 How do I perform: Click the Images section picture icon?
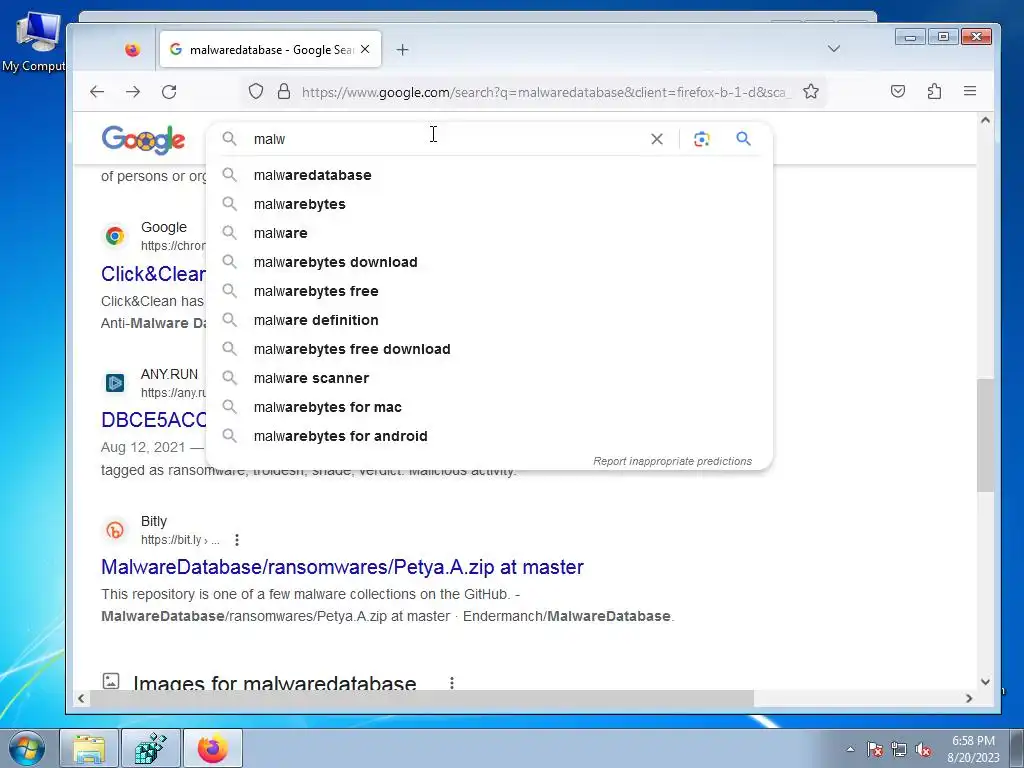[x=111, y=680]
